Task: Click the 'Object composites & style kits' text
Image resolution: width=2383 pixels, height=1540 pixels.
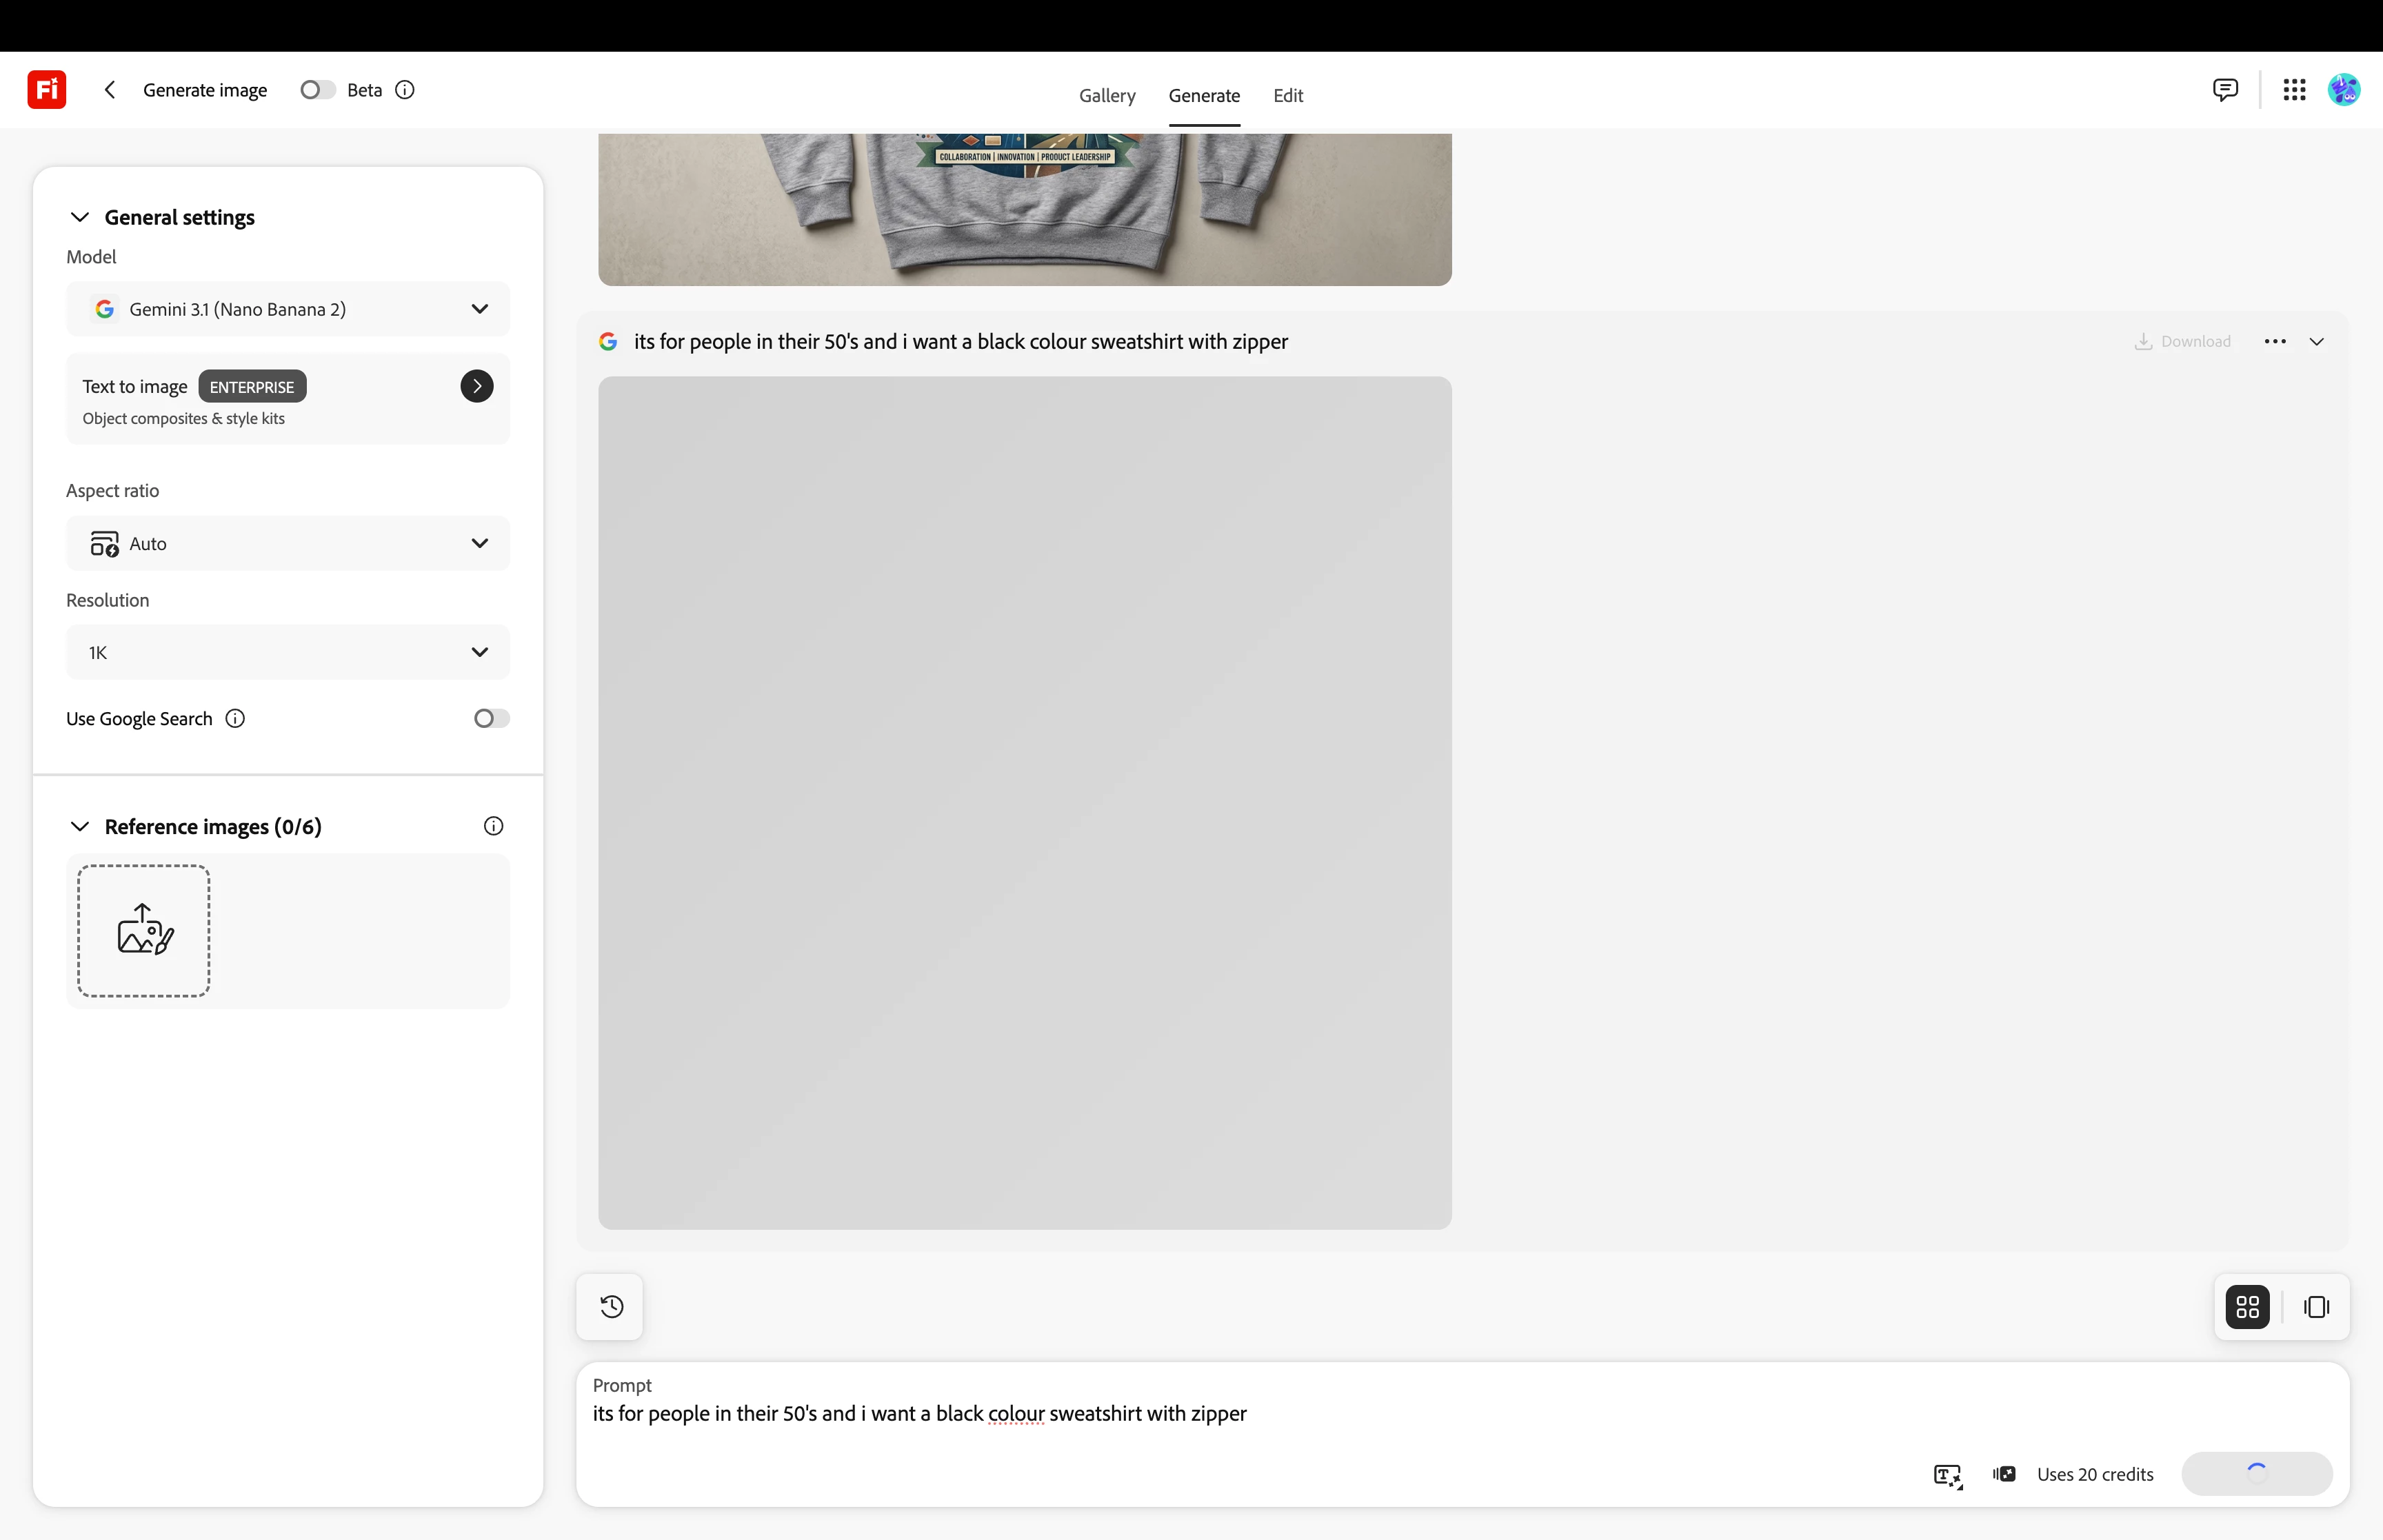Action: pyautogui.click(x=184, y=419)
